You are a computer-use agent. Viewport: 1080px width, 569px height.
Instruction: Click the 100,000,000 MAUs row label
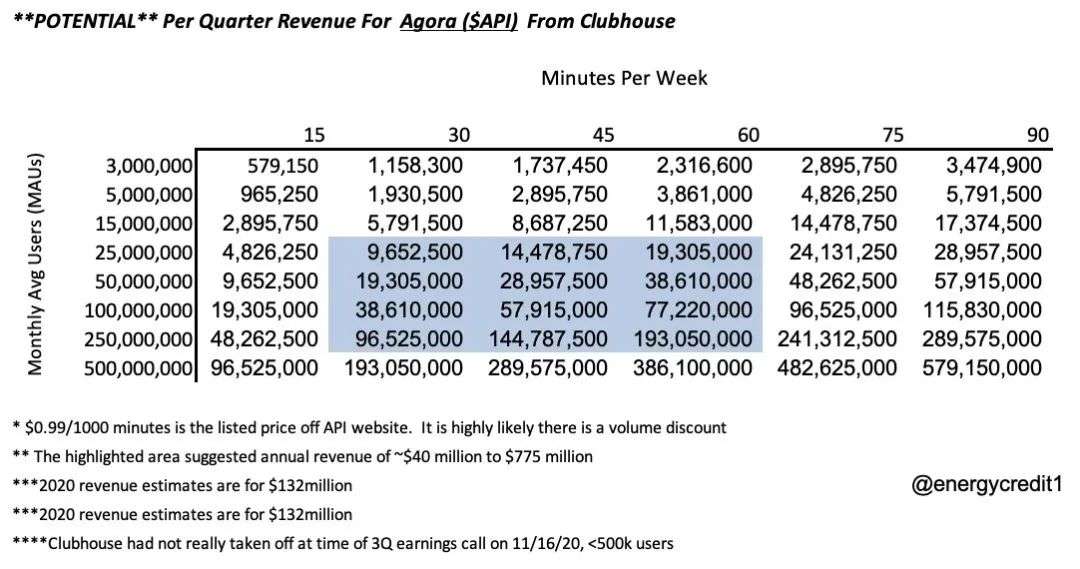click(138, 311)
